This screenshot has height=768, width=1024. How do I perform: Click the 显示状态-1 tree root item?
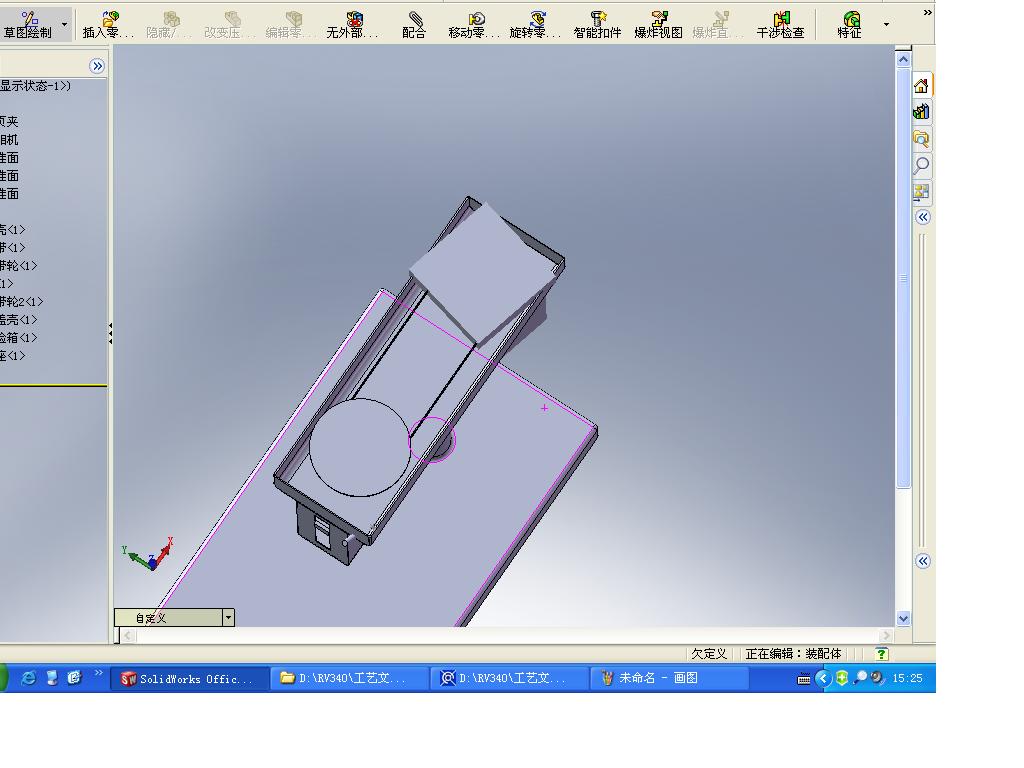[x=35, y=86]
